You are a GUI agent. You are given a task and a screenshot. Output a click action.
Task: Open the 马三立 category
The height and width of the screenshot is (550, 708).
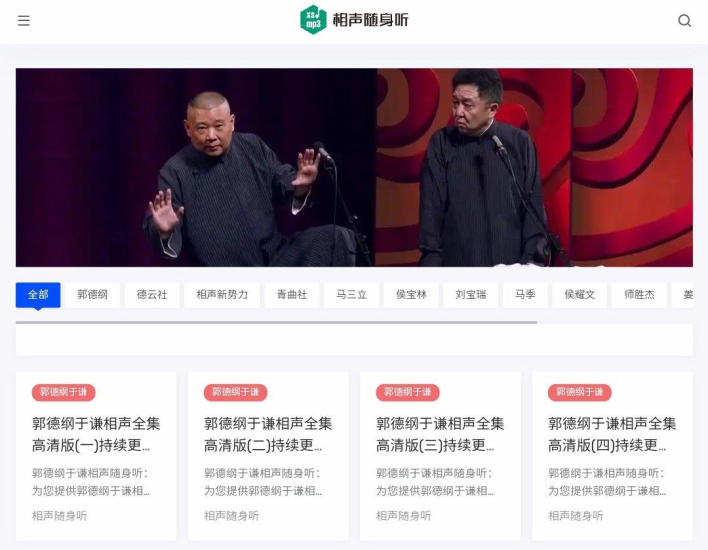(352, 295)
